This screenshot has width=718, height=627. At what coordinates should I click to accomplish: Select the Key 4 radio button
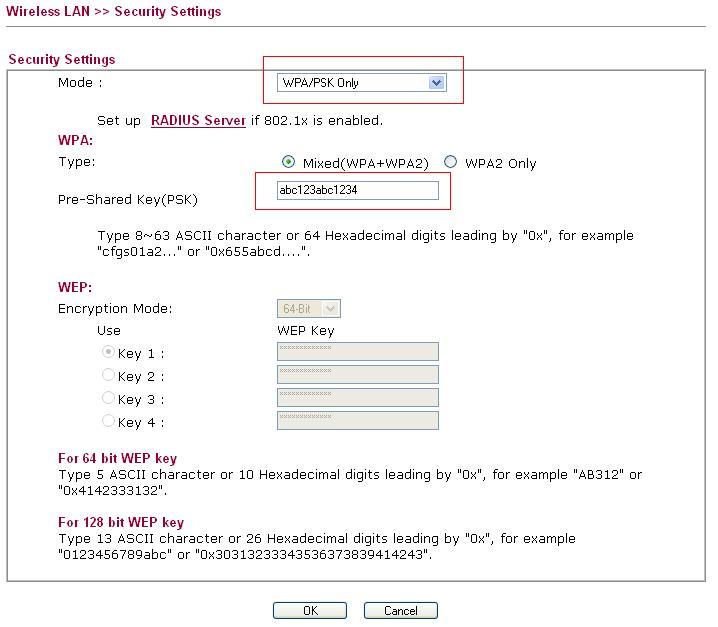pos(108,421)
